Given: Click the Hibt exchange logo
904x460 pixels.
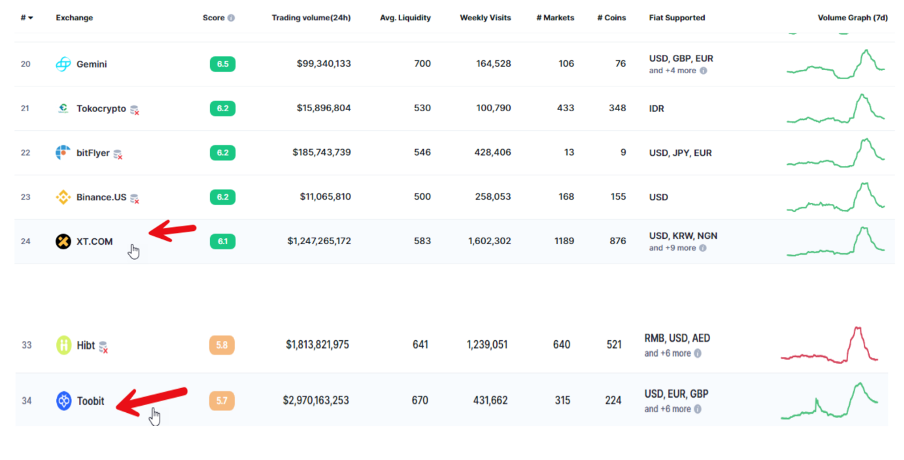Looking at the screenshot, I should [63, 345].
